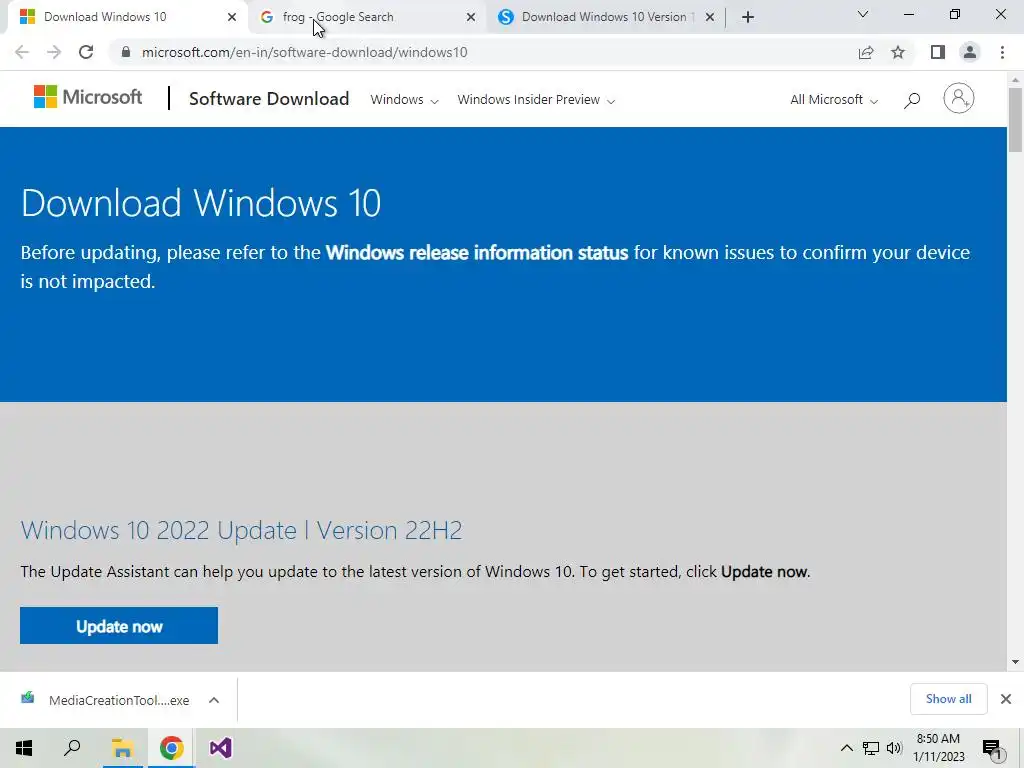The image size is (1024, 768).
Task: Open the Chrome side panel
Action: coord(938,52)
